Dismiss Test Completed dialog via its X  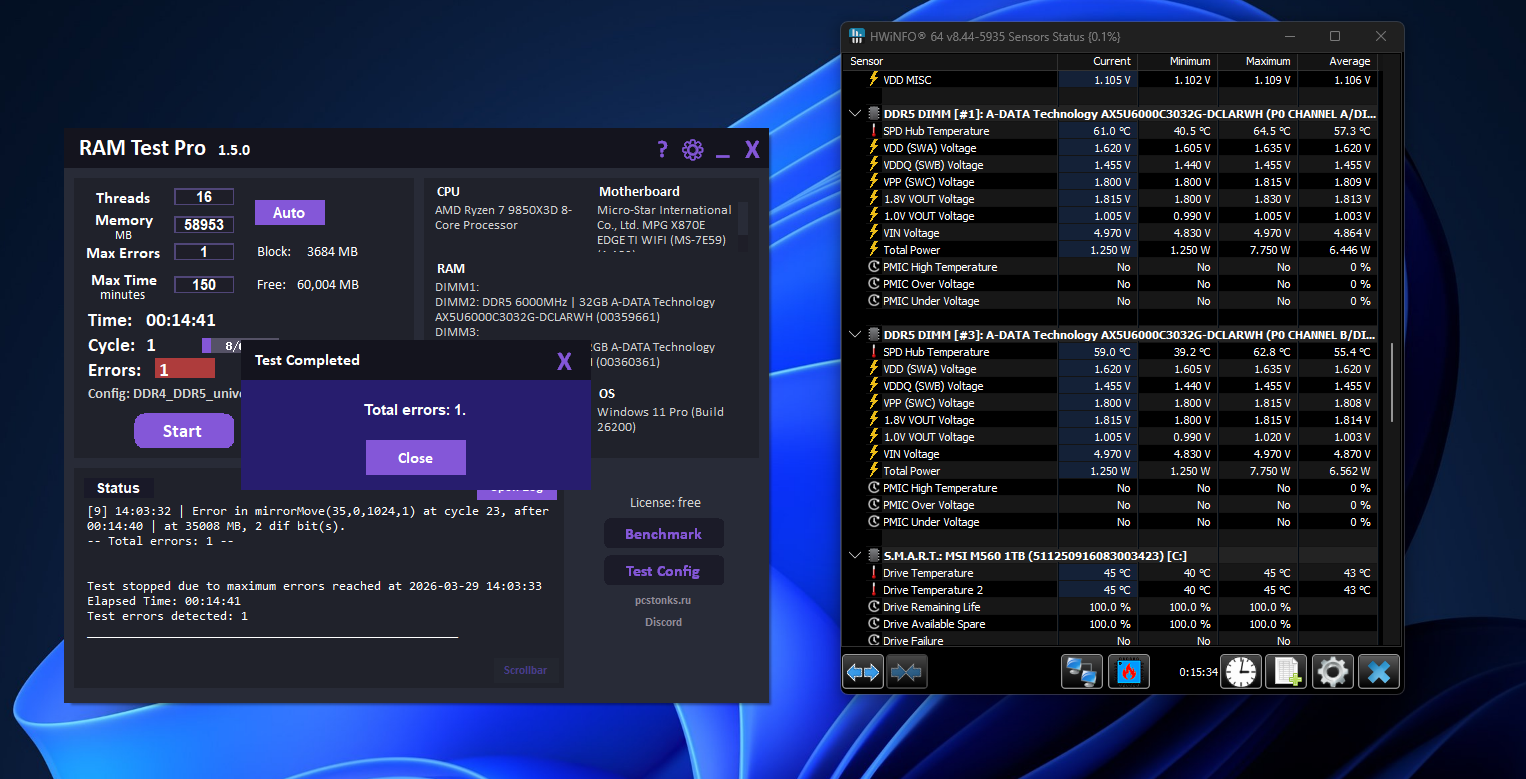564,361
